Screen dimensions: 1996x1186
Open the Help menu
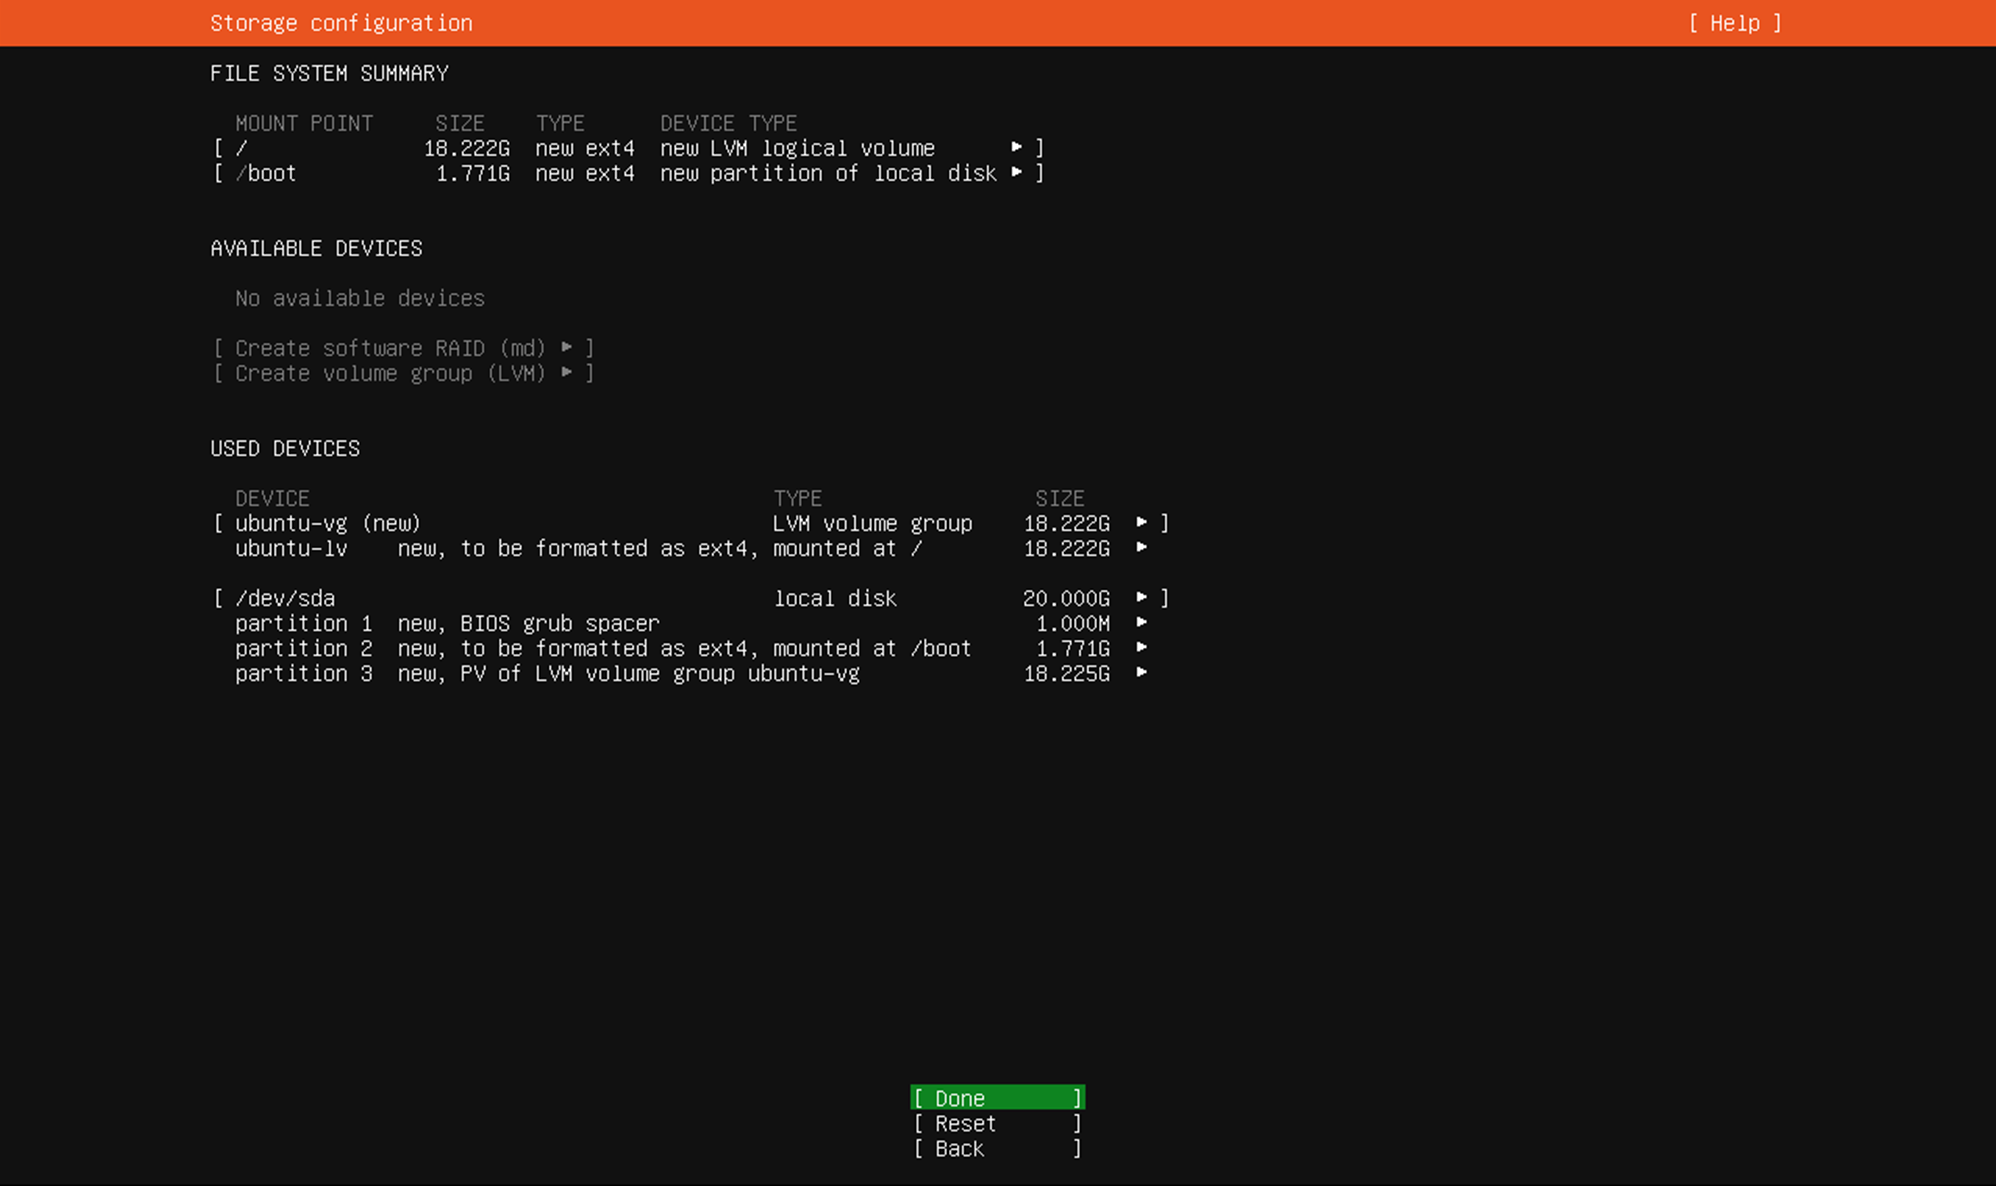[1735, 23]
